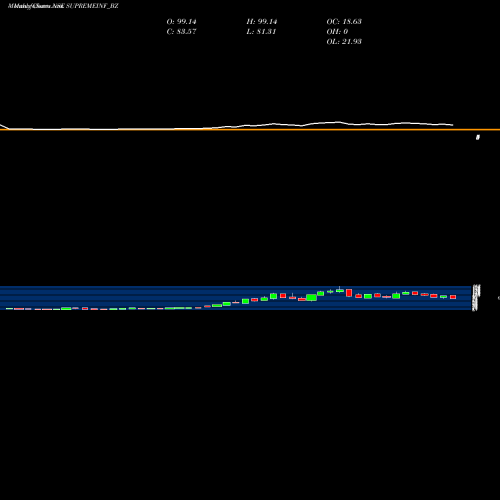Click the OC: 18.63 readout
500x500 pixels.
tap(344, 22)
